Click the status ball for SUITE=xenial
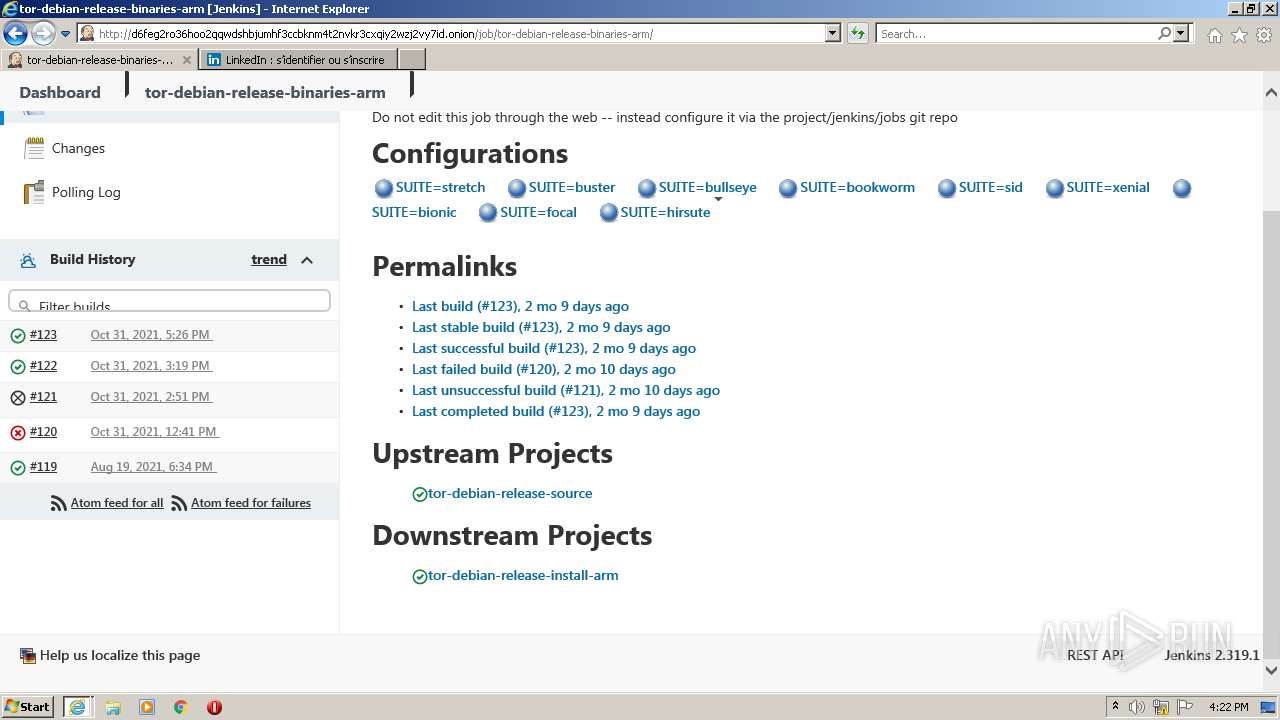Viewport: 1280px width, 720px height. coord(1055,188)
